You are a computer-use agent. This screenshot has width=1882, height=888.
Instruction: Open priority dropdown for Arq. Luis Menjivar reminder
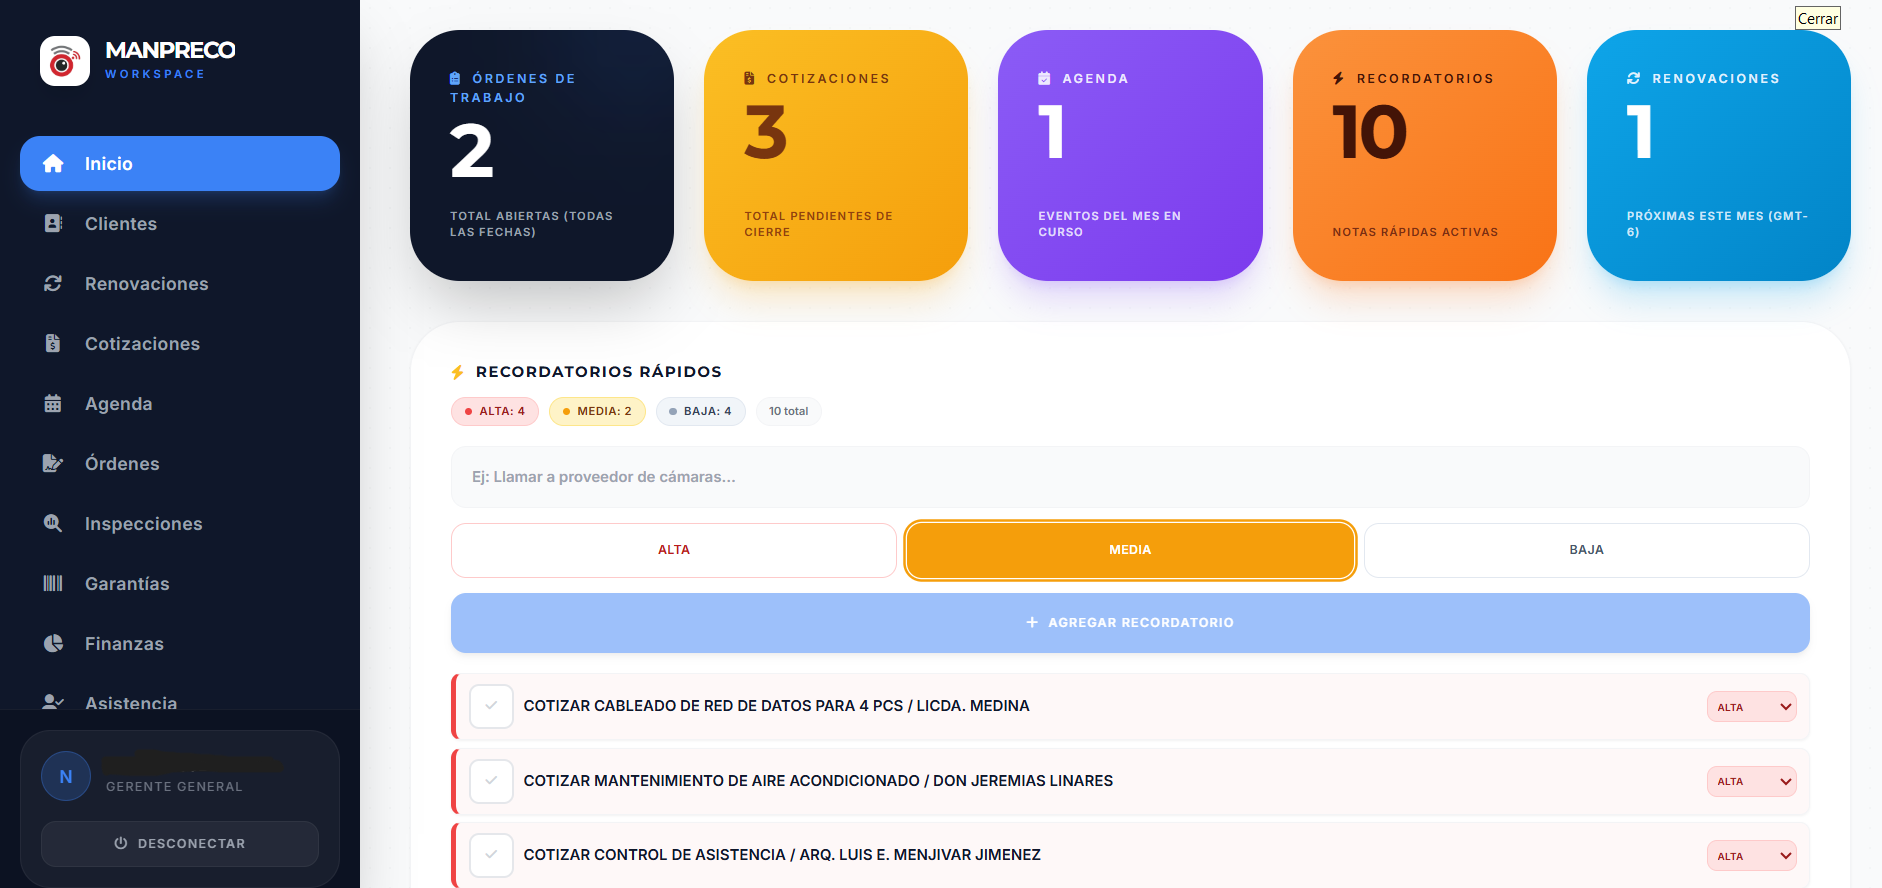[x=1751, y=856]
